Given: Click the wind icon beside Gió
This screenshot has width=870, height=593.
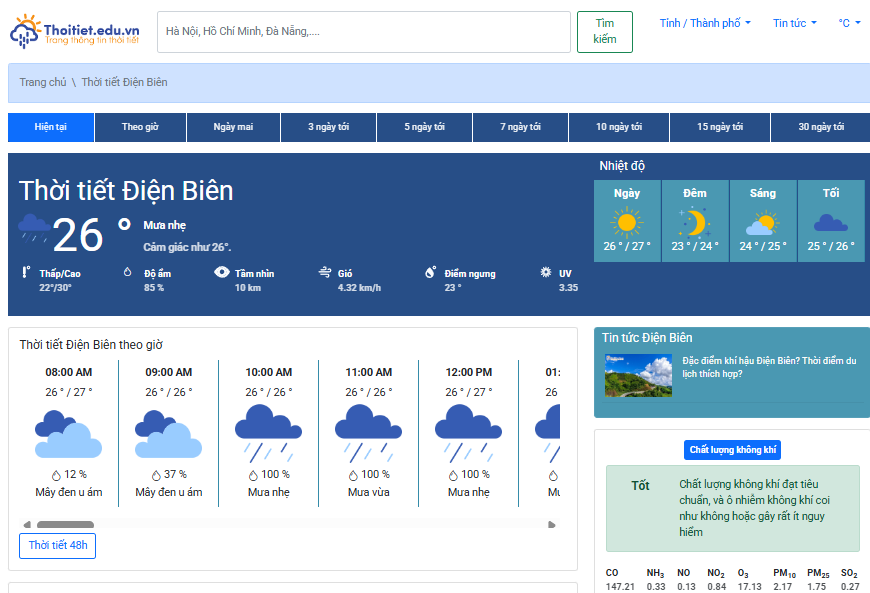Looking at the screenshot, I should click(325, 272).
